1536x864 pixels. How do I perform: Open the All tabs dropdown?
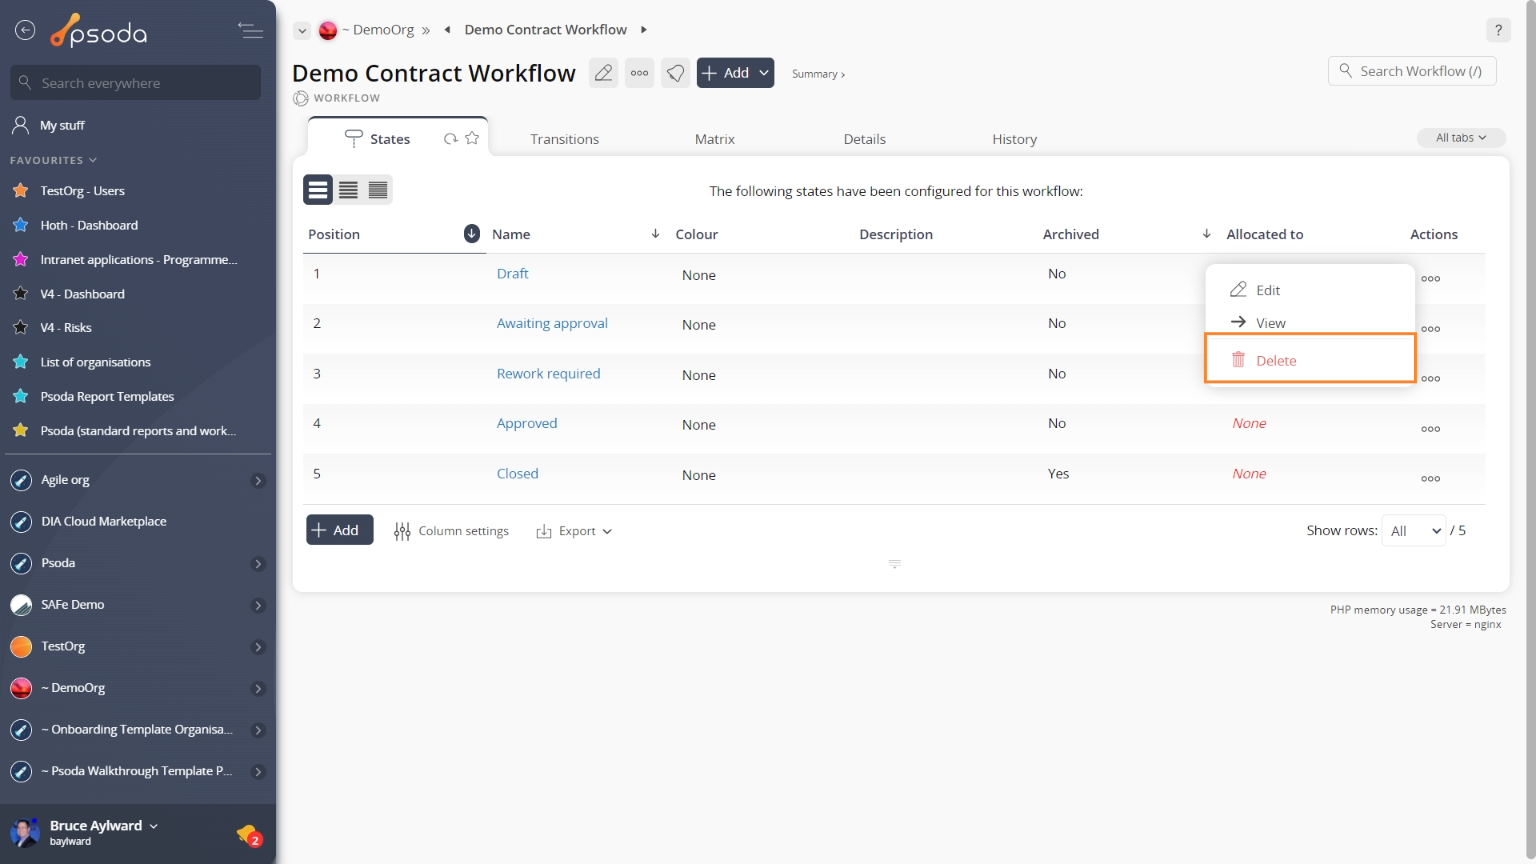coord(1460,138)
